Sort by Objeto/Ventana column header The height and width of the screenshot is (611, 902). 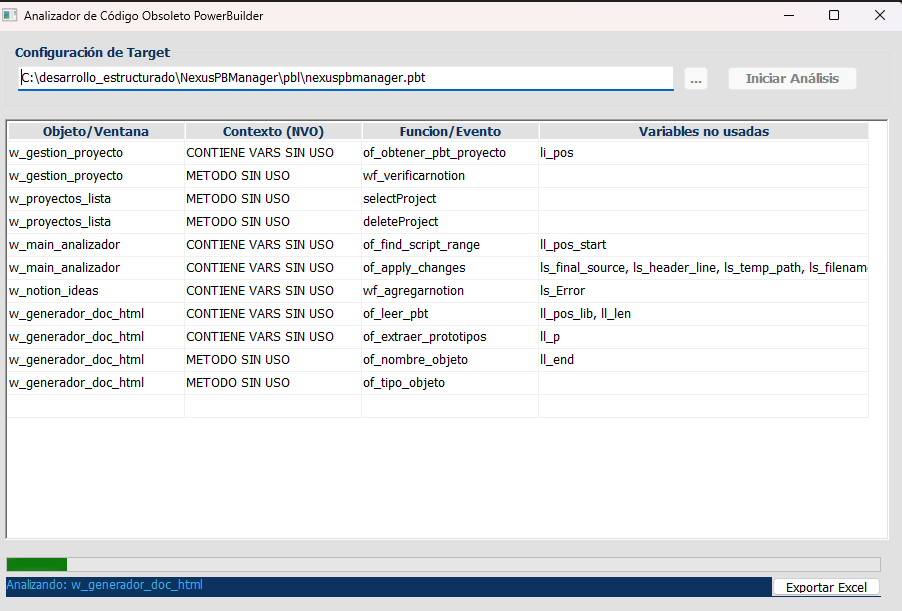pos(96,131)
